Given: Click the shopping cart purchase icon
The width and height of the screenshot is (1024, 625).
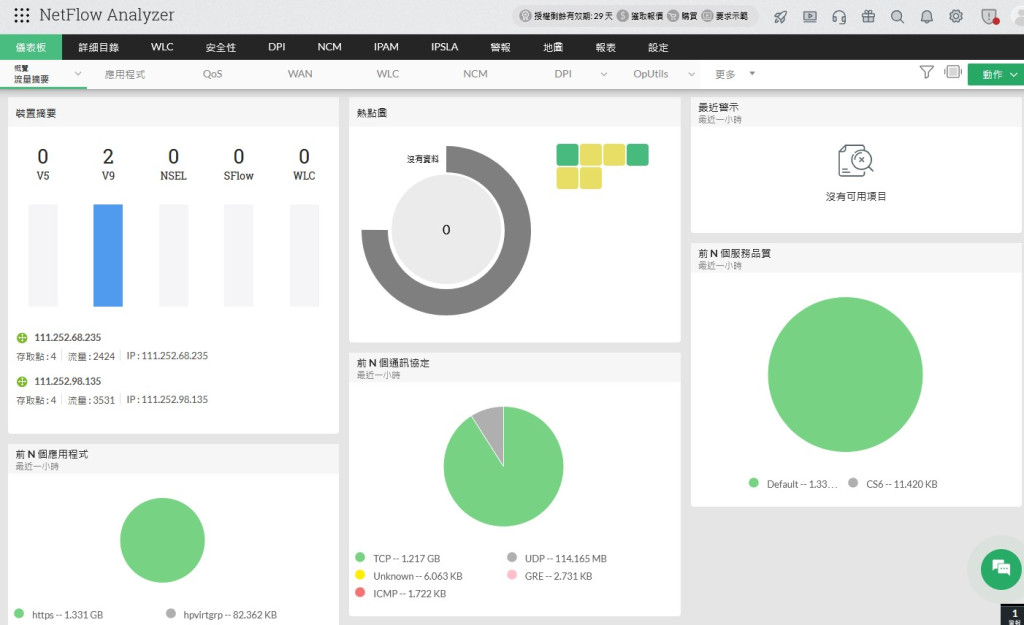Looking at the screenshot, I should [673, 16].
